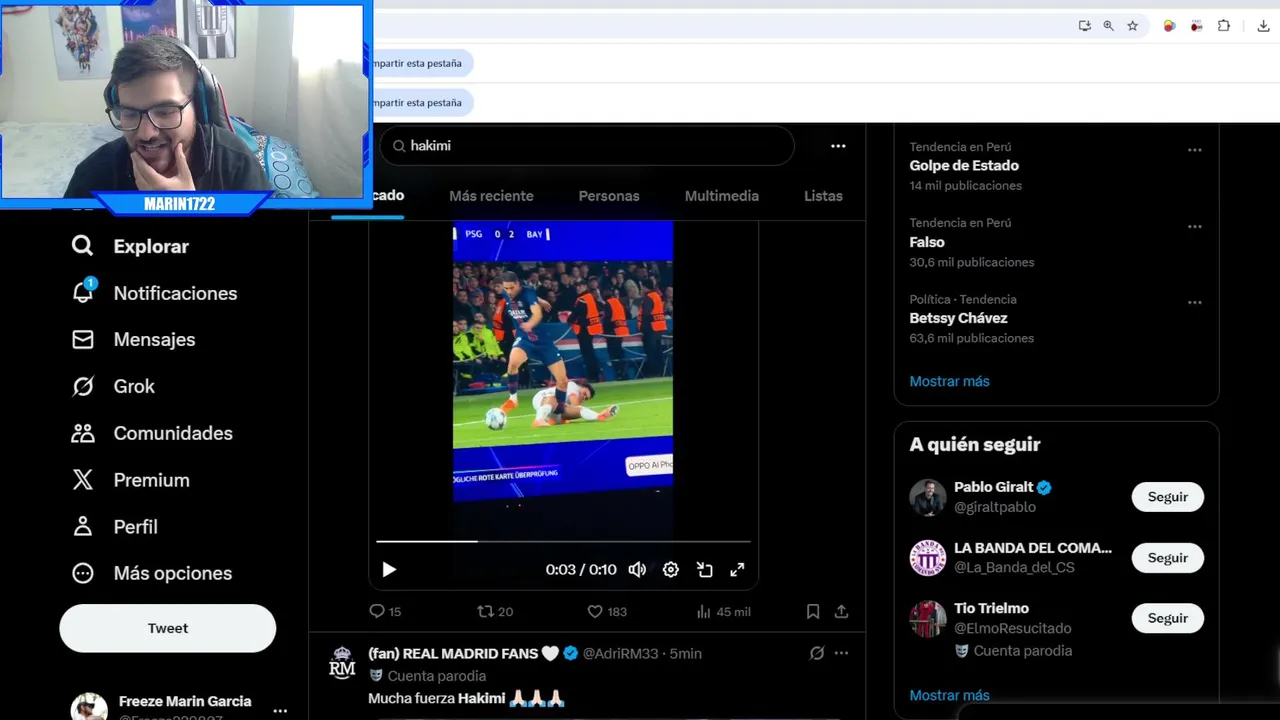Open Betssy Chávez trending topic
This screenshot has height=720, width=1280.
coord(958,318)
